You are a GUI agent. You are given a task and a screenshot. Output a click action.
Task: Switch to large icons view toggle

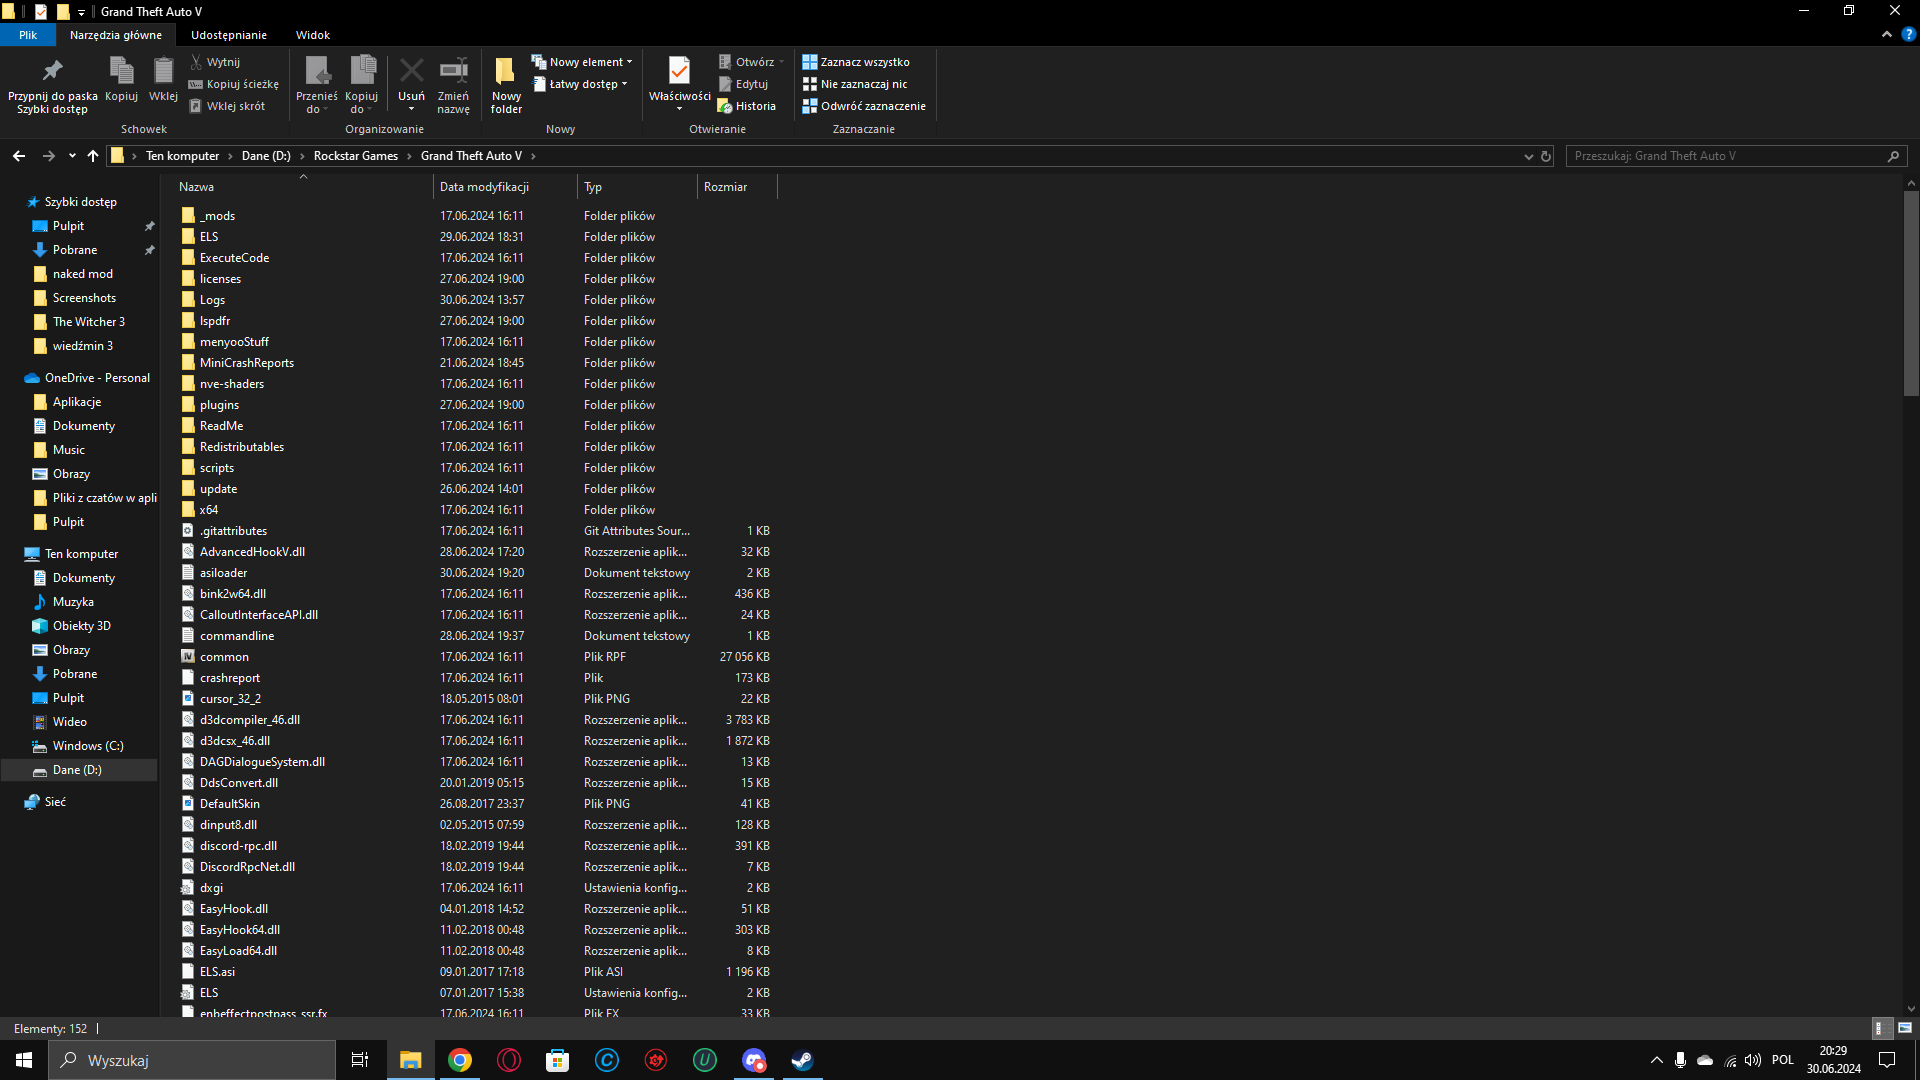[1904, 1028]
